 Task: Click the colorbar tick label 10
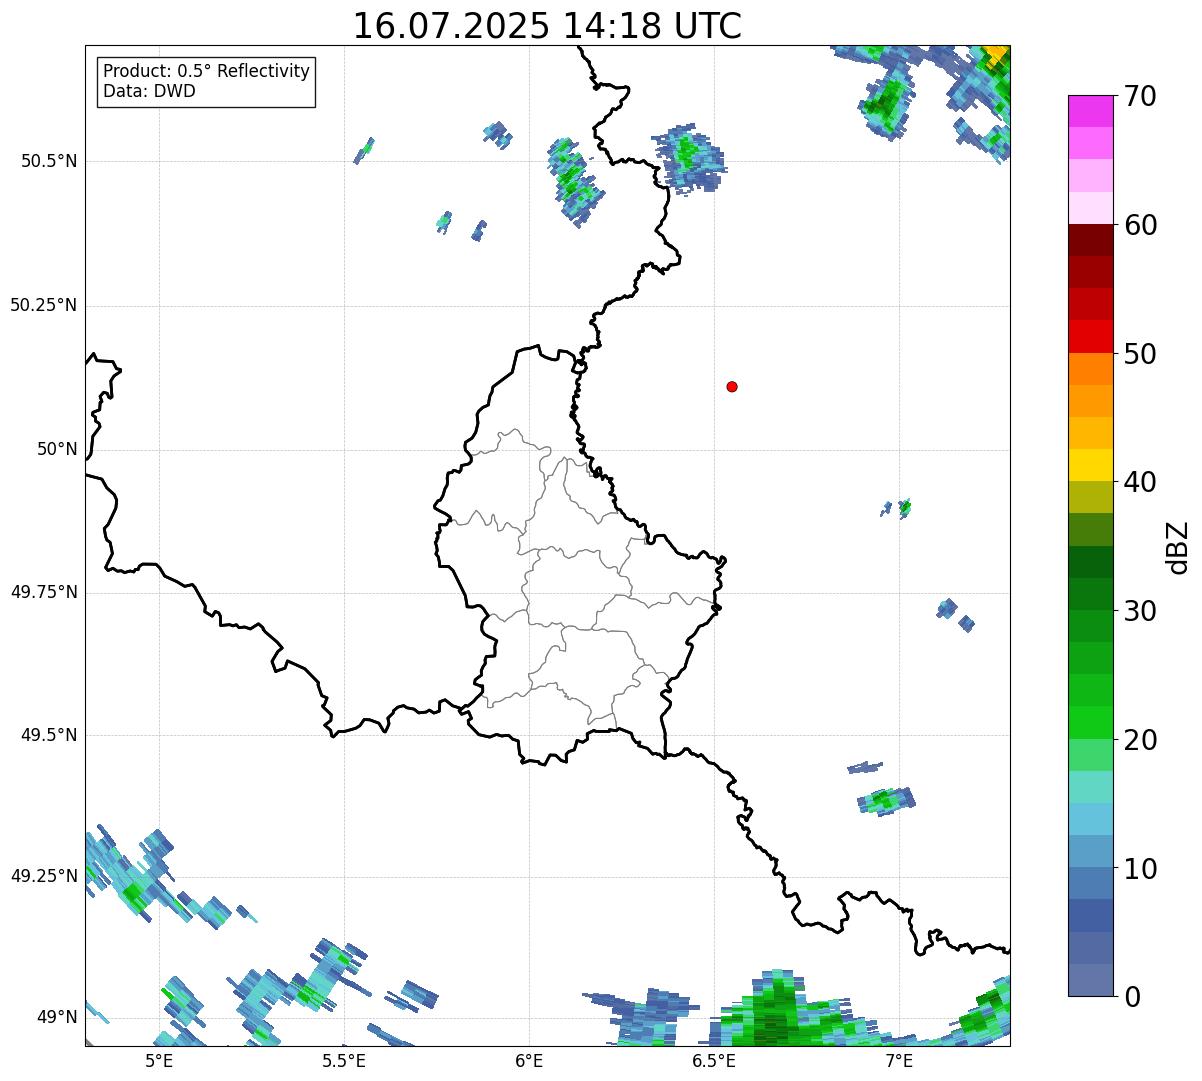click(1140, 869)
